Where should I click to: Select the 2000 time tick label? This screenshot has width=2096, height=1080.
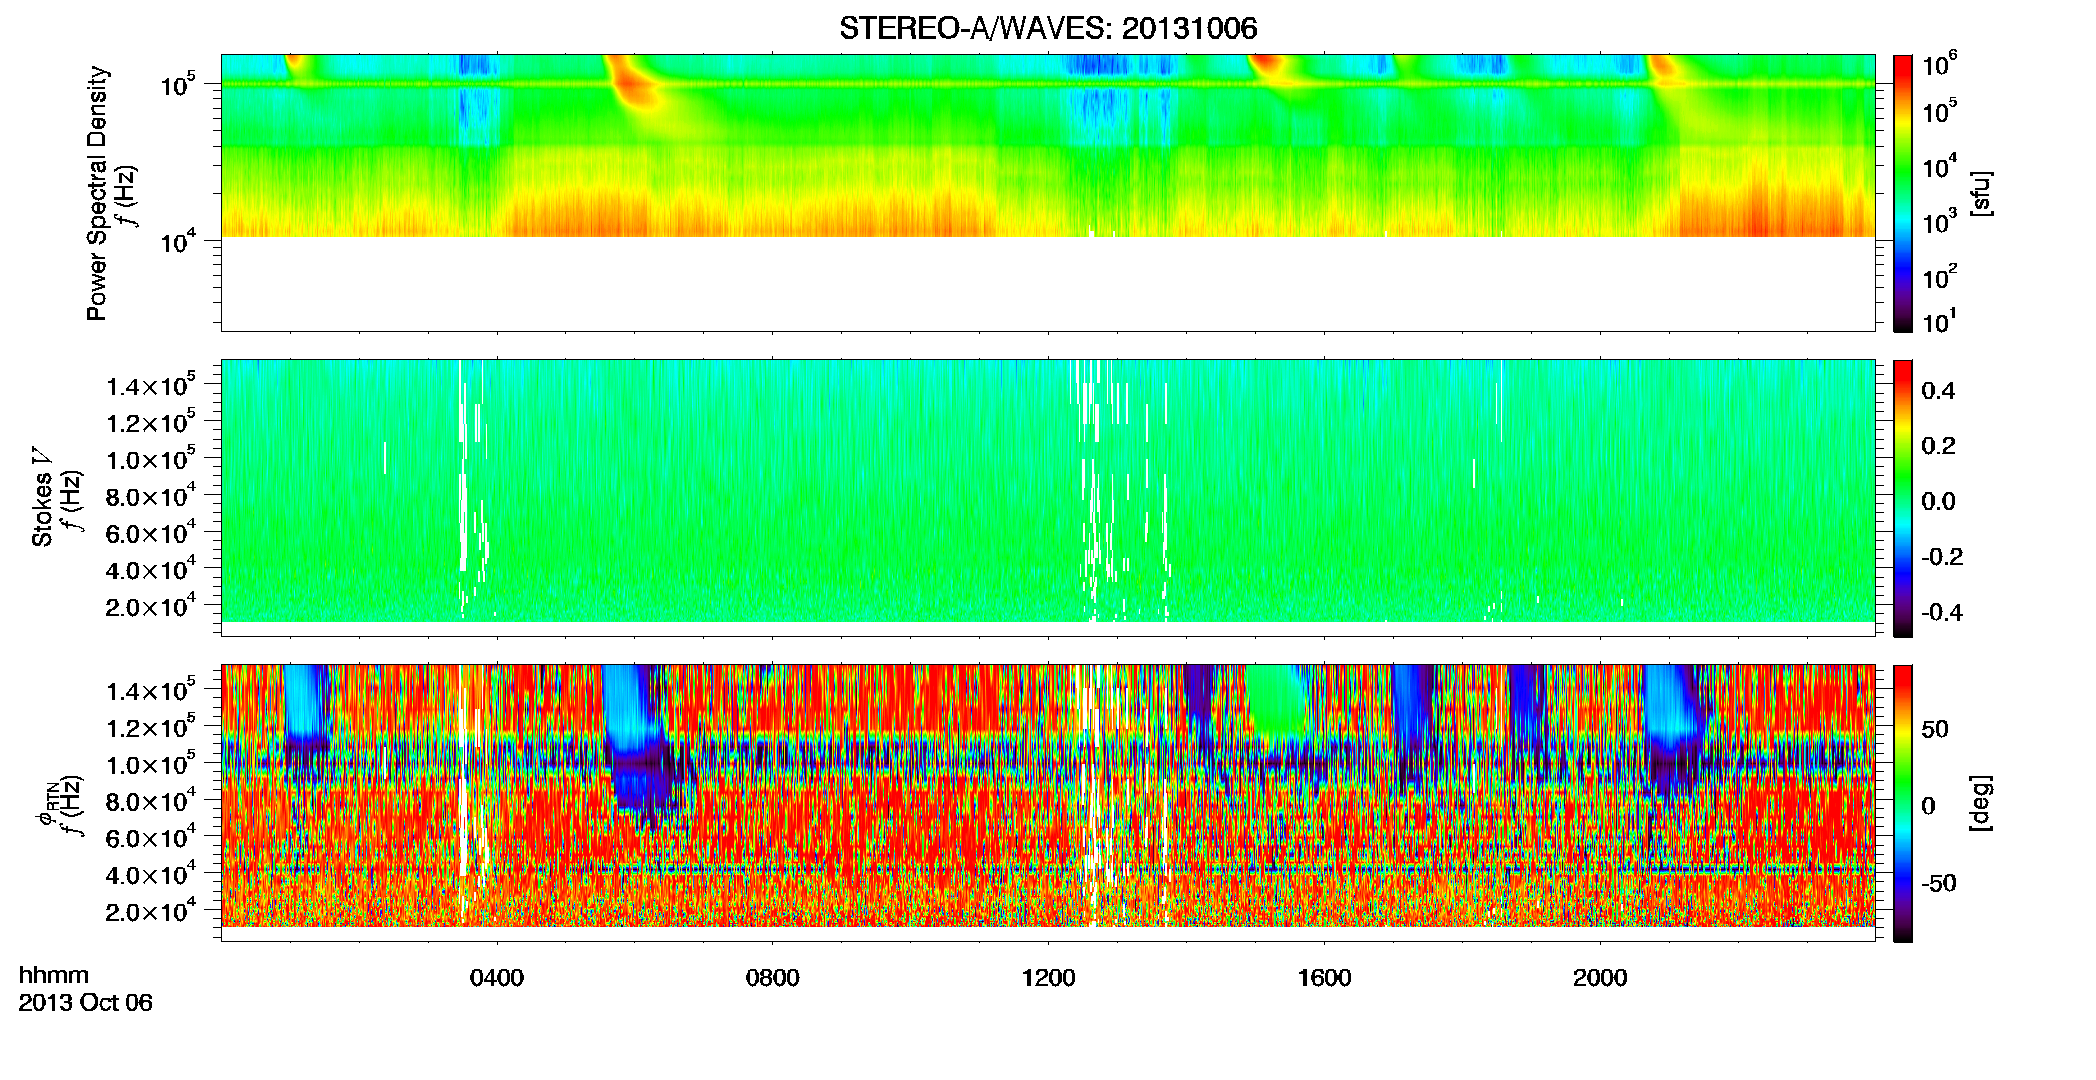point(1600,978)
